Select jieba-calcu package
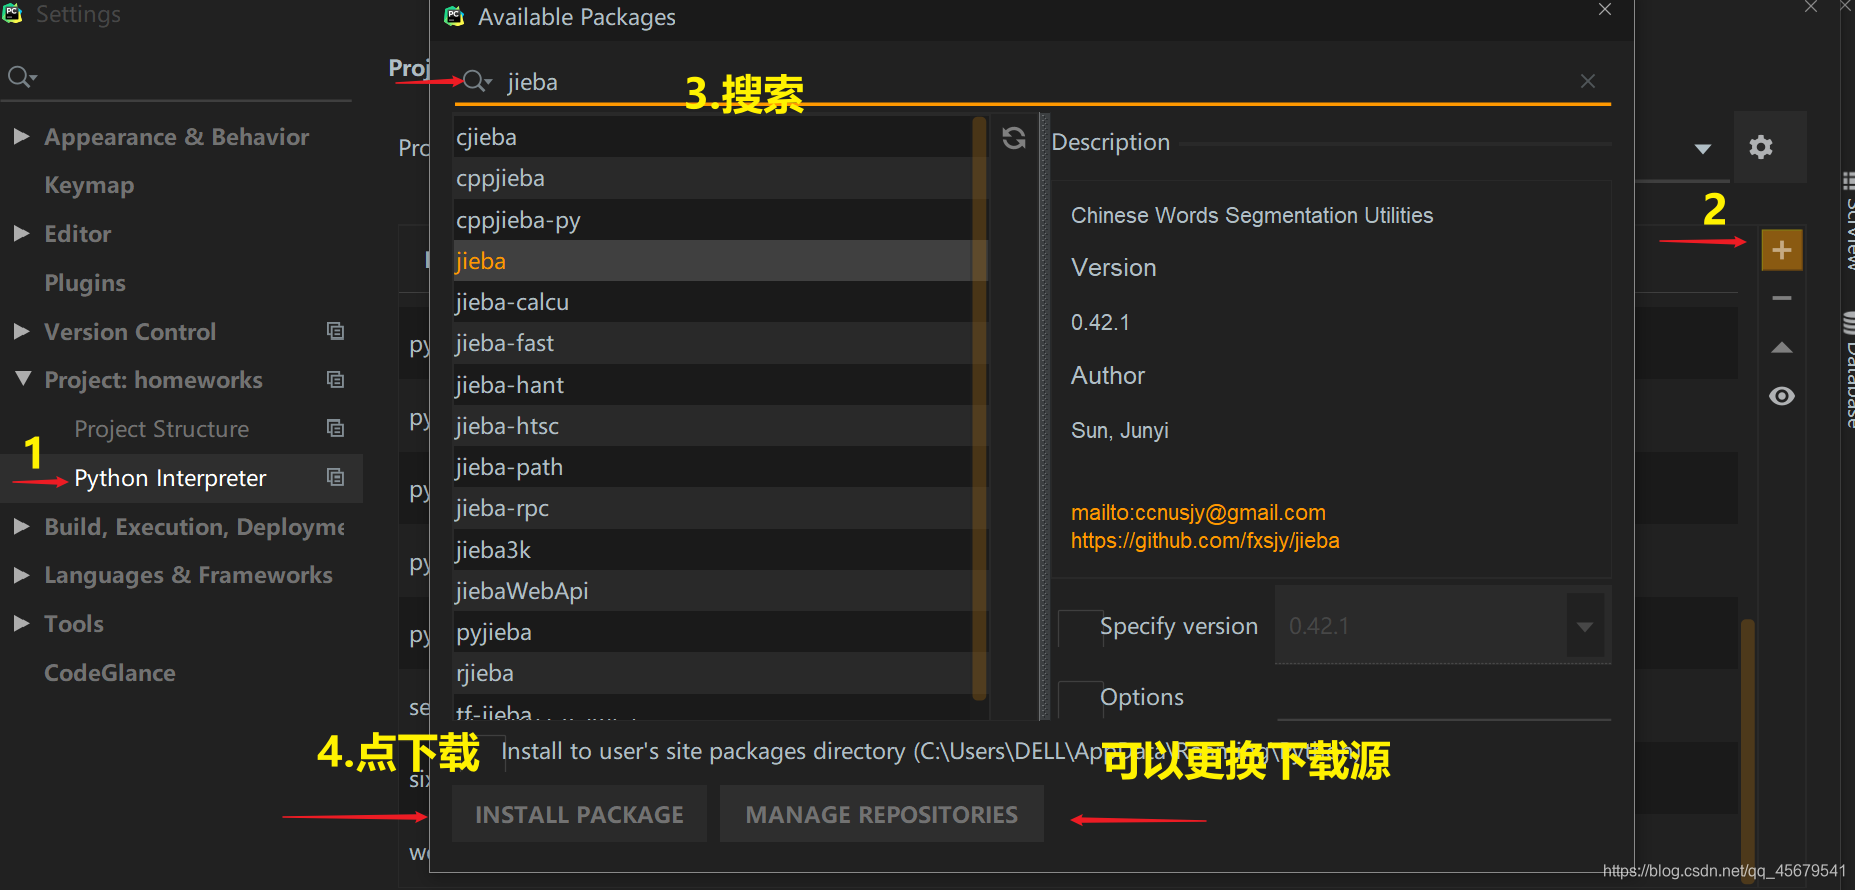 click(714, 302)
